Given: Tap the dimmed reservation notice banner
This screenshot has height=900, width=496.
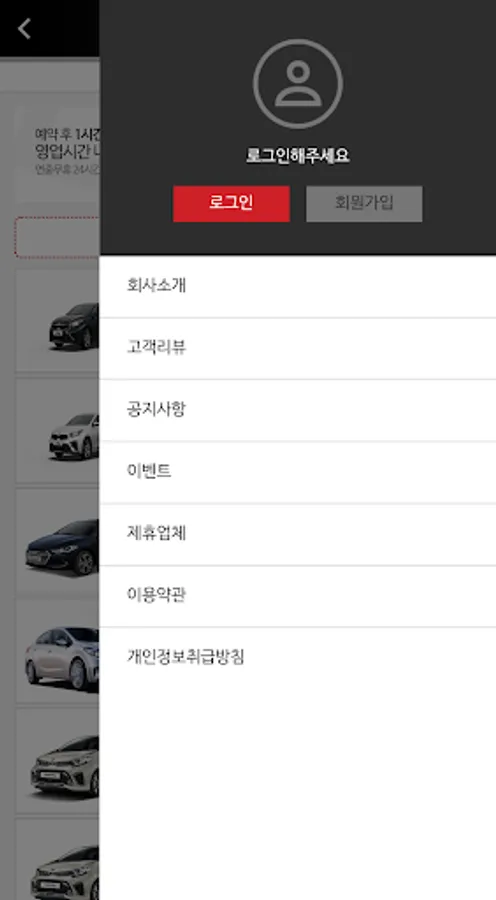Looking at the screenshot, I should tap(57, 151).
